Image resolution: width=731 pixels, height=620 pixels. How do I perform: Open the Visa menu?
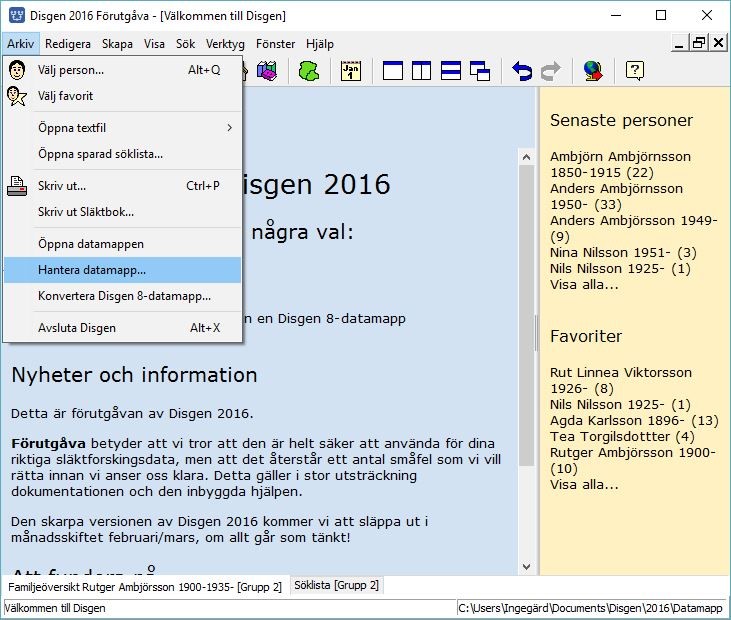tap(154, 44)
